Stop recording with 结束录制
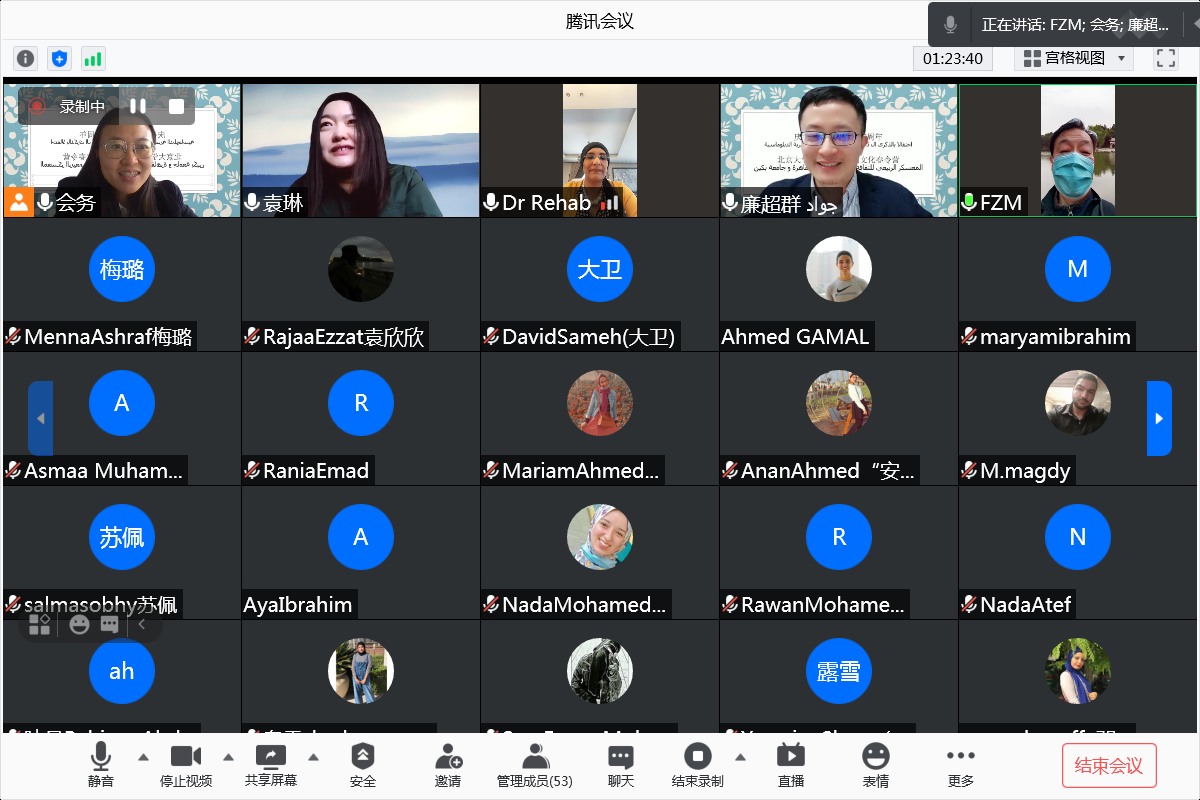This screenshot has width=1200, height=800. [x=697, y=765]
